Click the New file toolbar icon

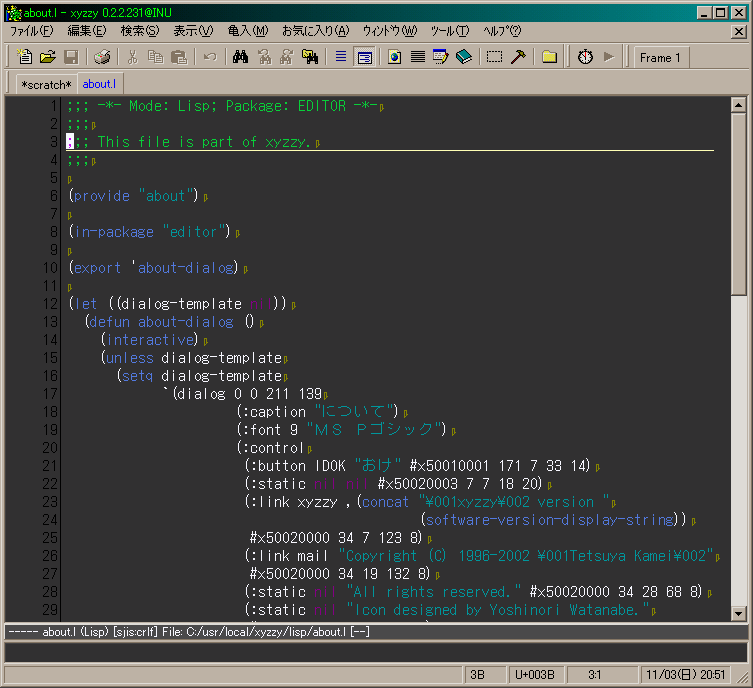pyautogui.click(x=24, y=57)
